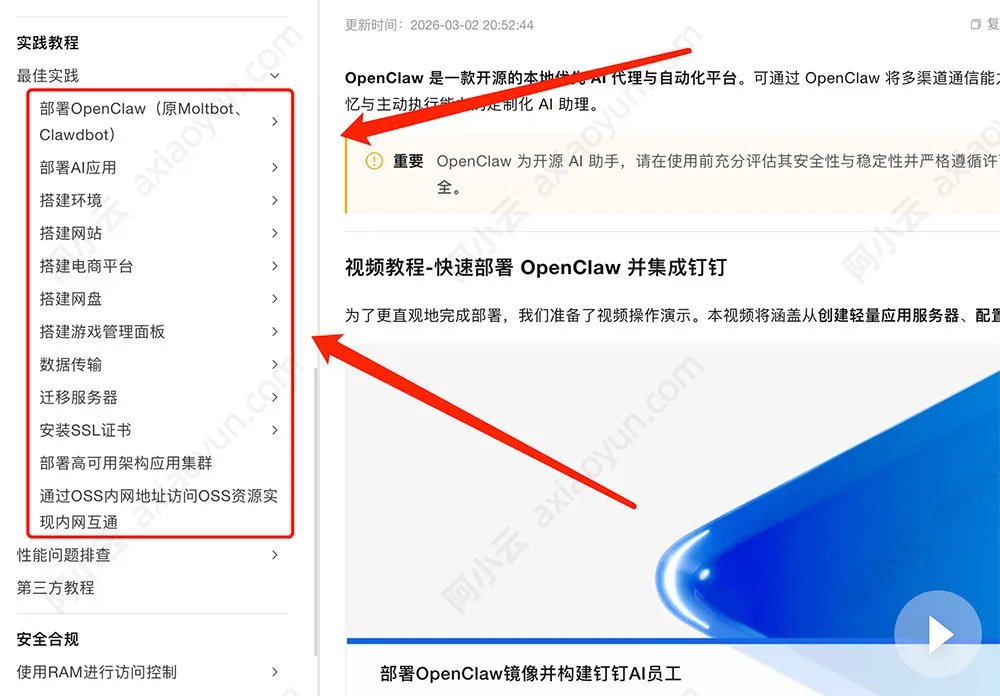1000x696 pixels.
Task: Open the 第三方教程 entry
Action: pyautogui.click(x=55, y=588)
